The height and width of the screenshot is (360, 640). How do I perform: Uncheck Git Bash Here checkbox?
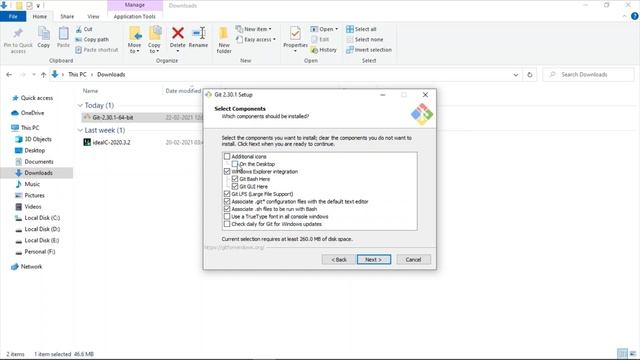point(235,179)
